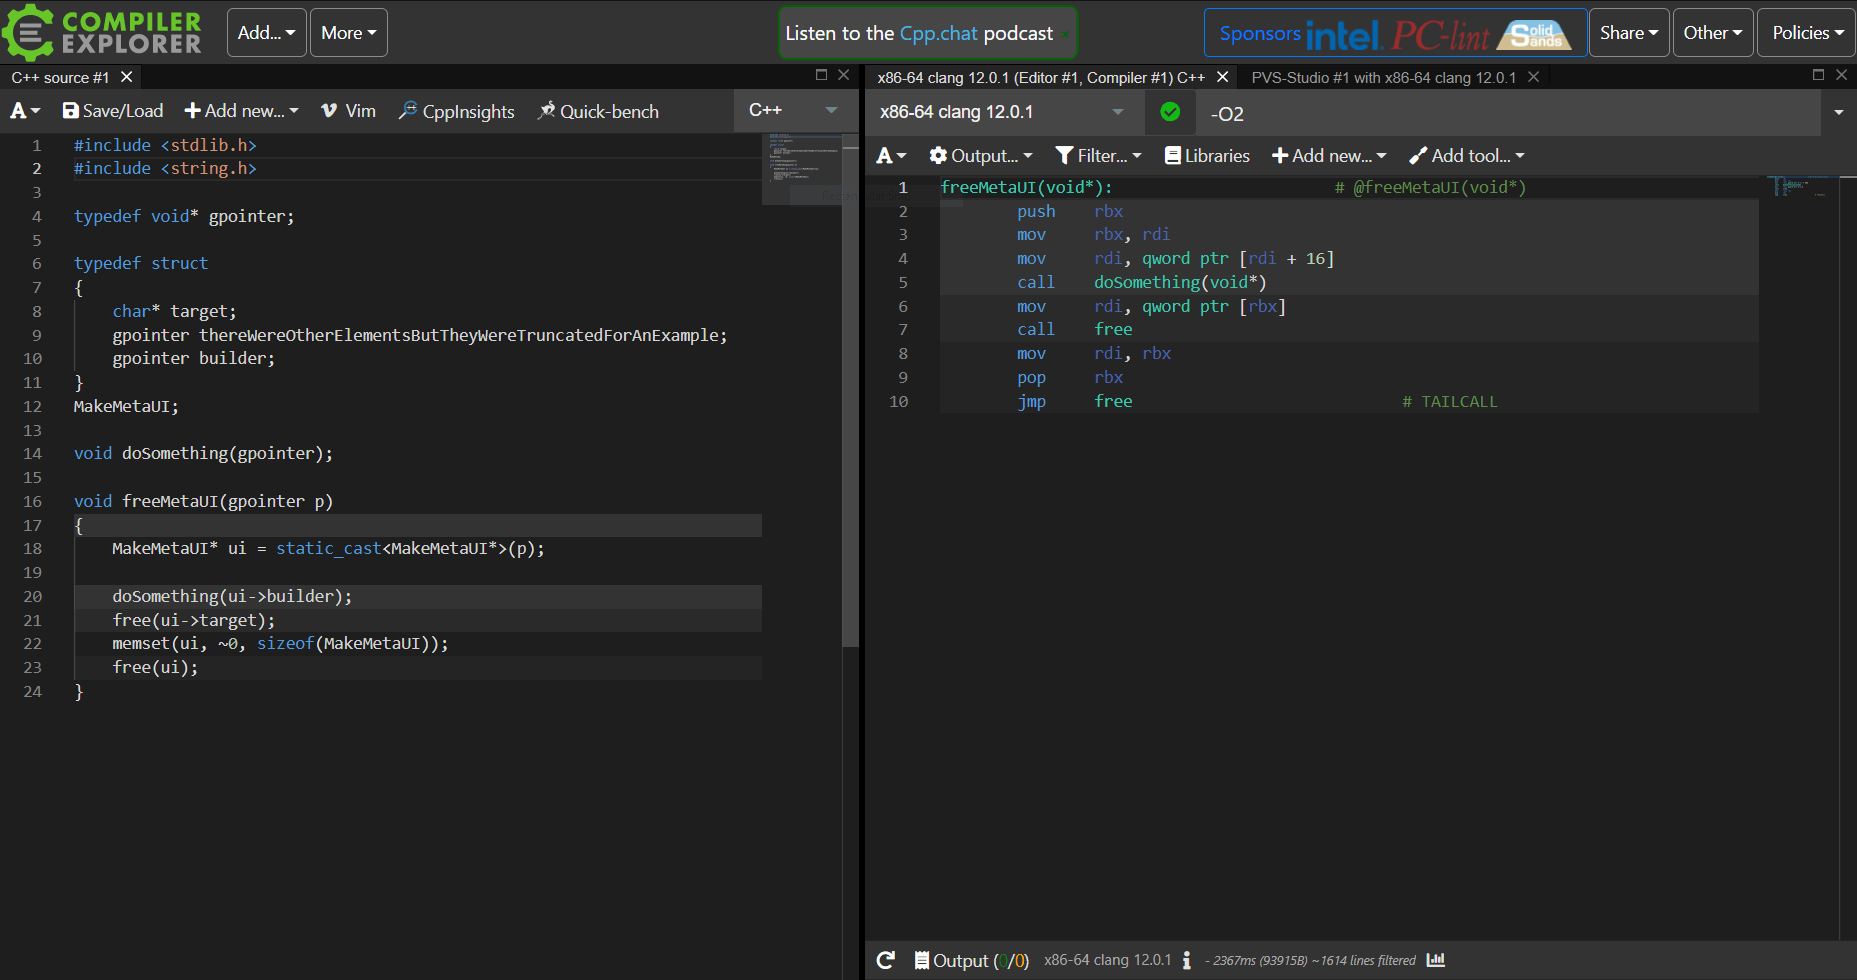This screenshot has height=980, width=1857.
Task: Close the x86-64 clang compiler tab
Action: [x=1222, y=77]
